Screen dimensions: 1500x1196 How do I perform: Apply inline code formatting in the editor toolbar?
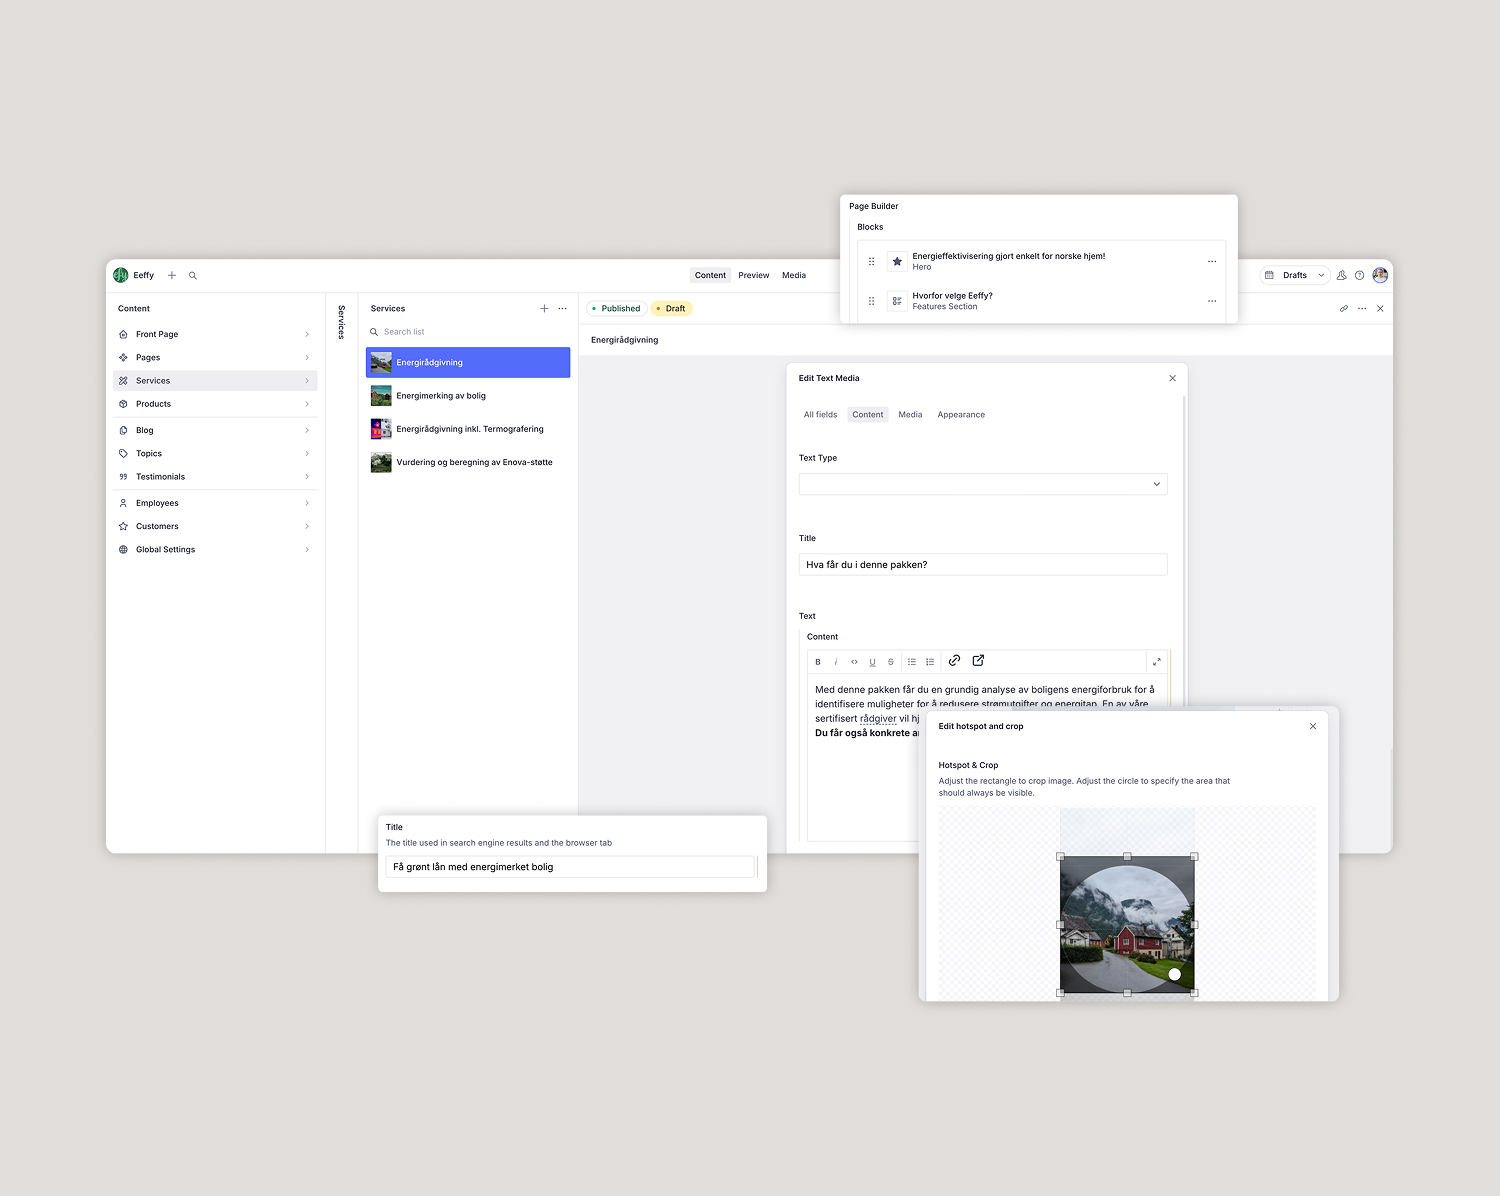(854, 662)
